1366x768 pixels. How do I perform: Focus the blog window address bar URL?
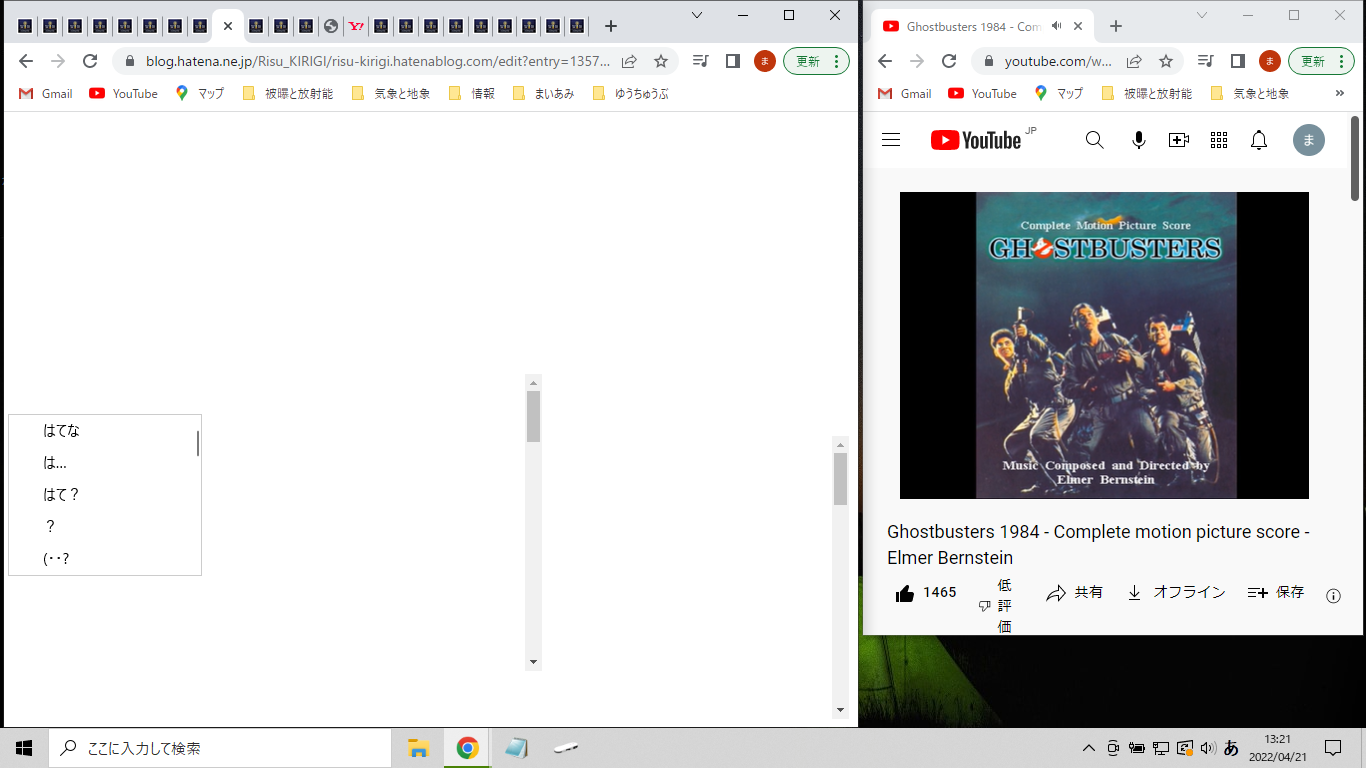pyautogui.click(x=378, y=61)
